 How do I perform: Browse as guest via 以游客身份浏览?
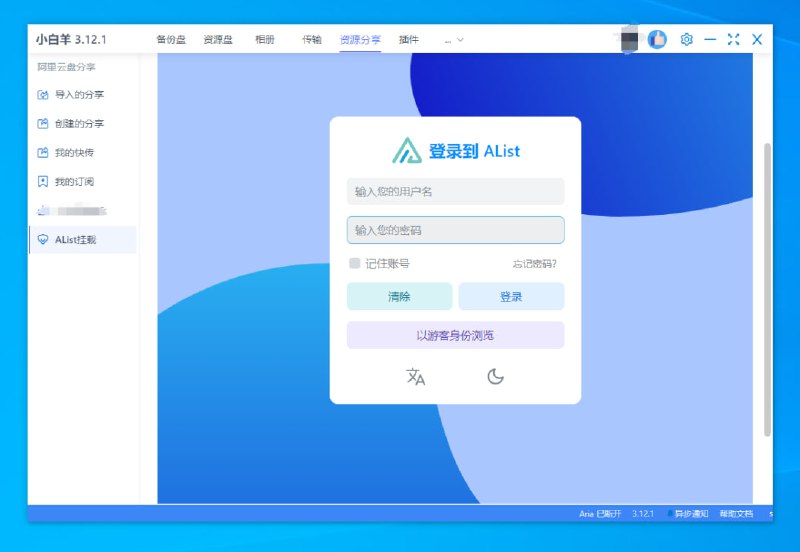tap(455, 335)
